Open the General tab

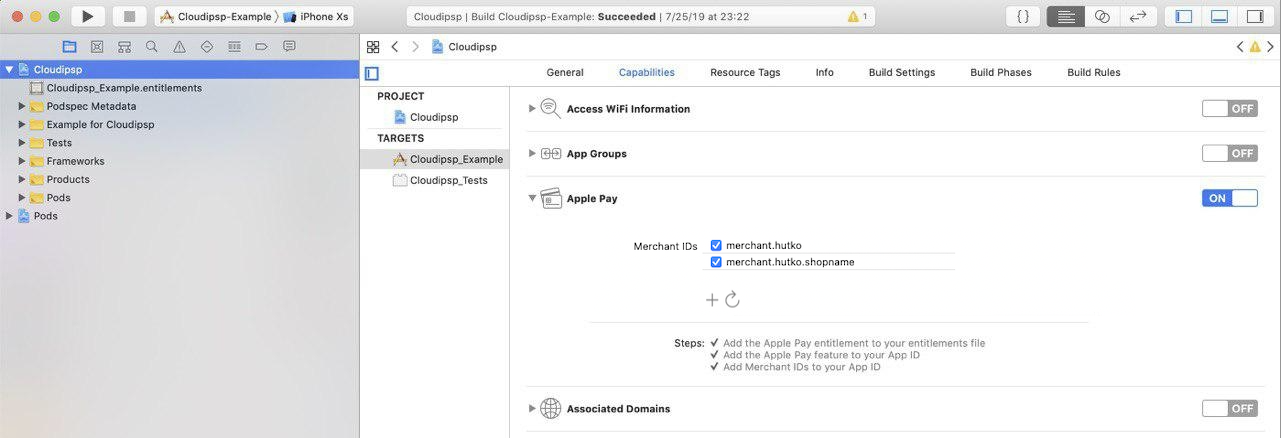pos(565,72)
